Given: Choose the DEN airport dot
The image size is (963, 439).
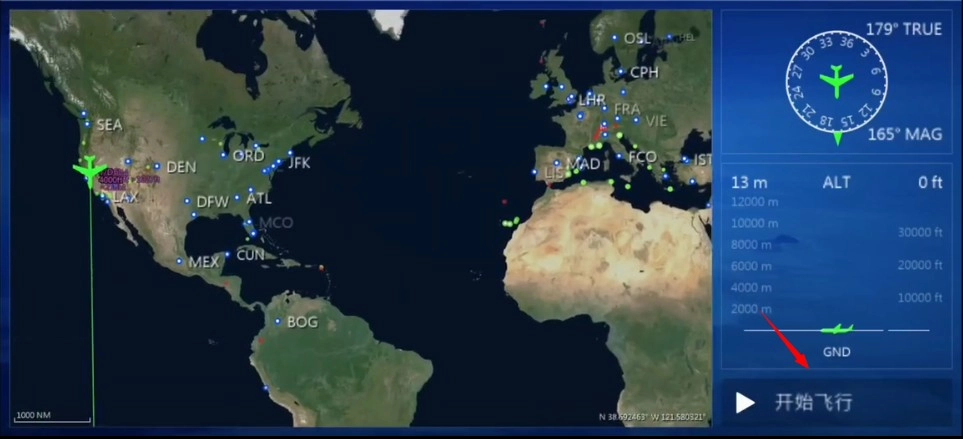Looking at the screenshot, I should click(157, 167).
